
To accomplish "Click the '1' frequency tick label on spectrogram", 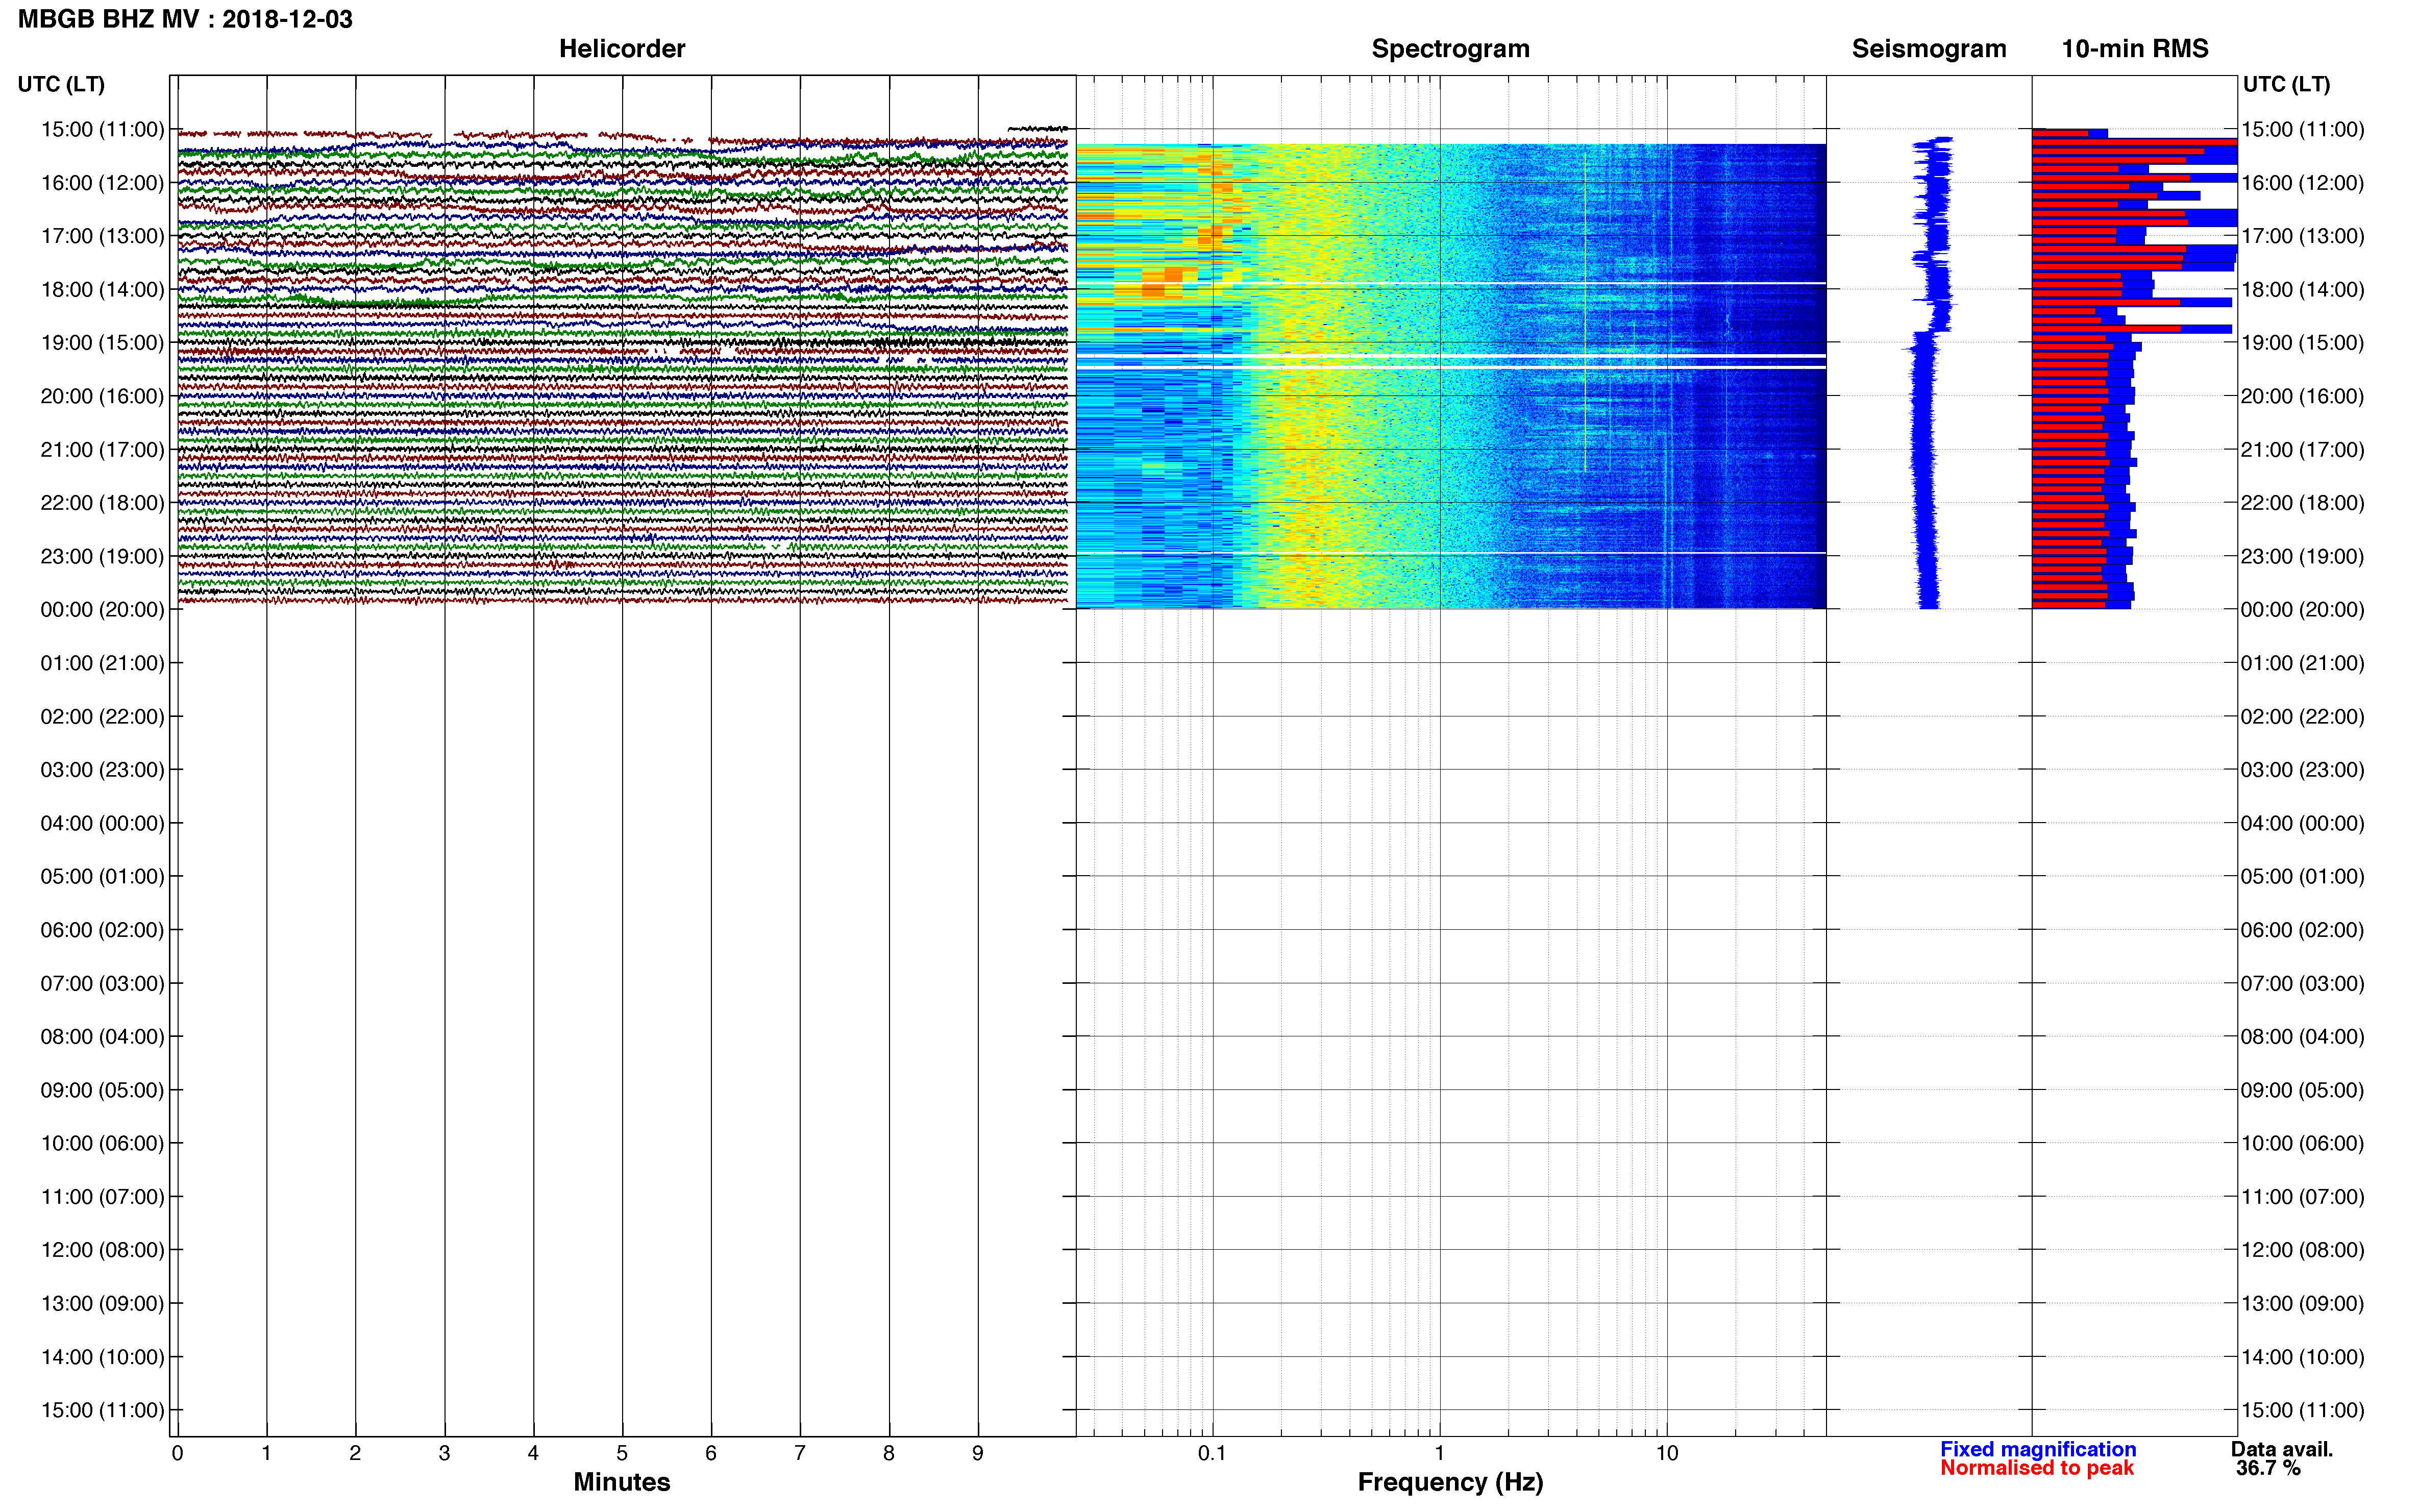I will point(1439,1453).
